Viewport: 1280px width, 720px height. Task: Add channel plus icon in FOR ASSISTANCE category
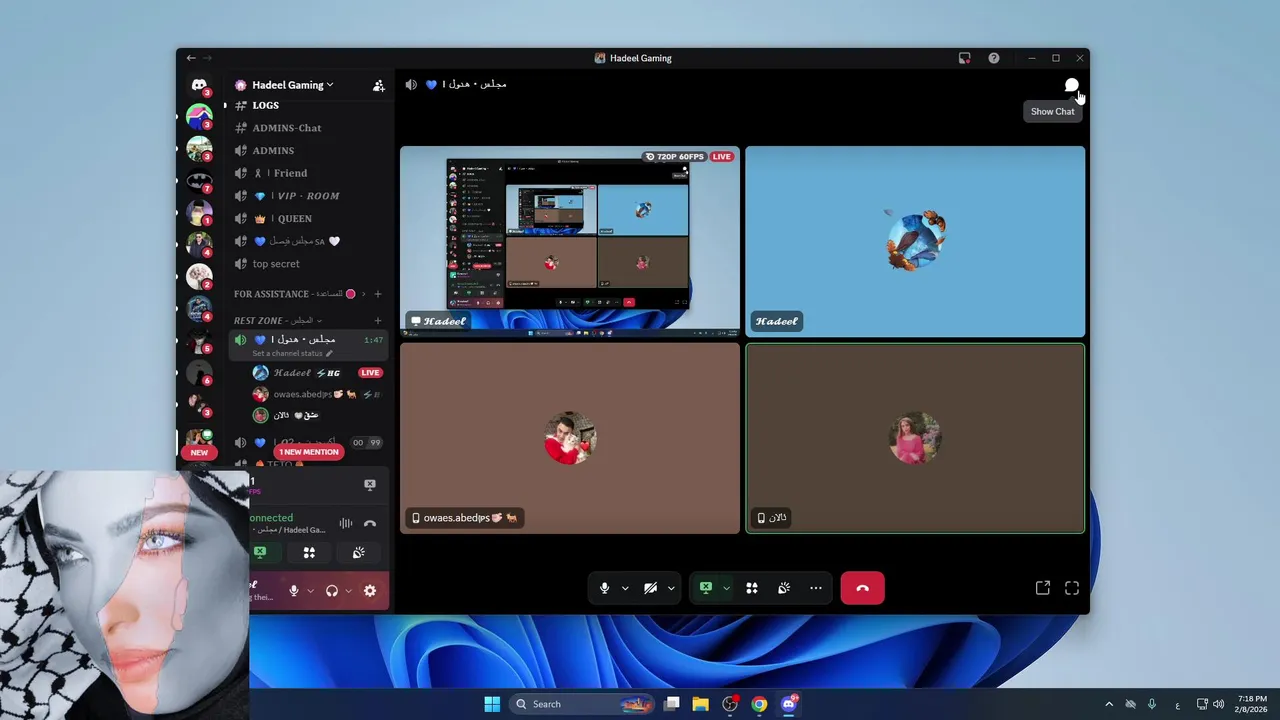click(378, 294)
